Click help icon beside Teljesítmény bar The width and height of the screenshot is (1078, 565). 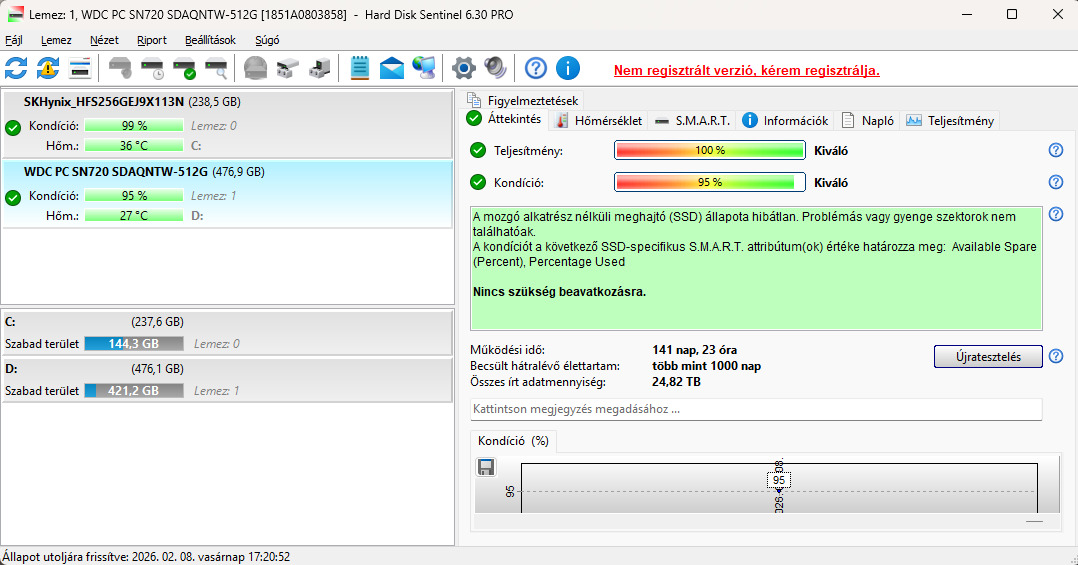pos(1056,150)
